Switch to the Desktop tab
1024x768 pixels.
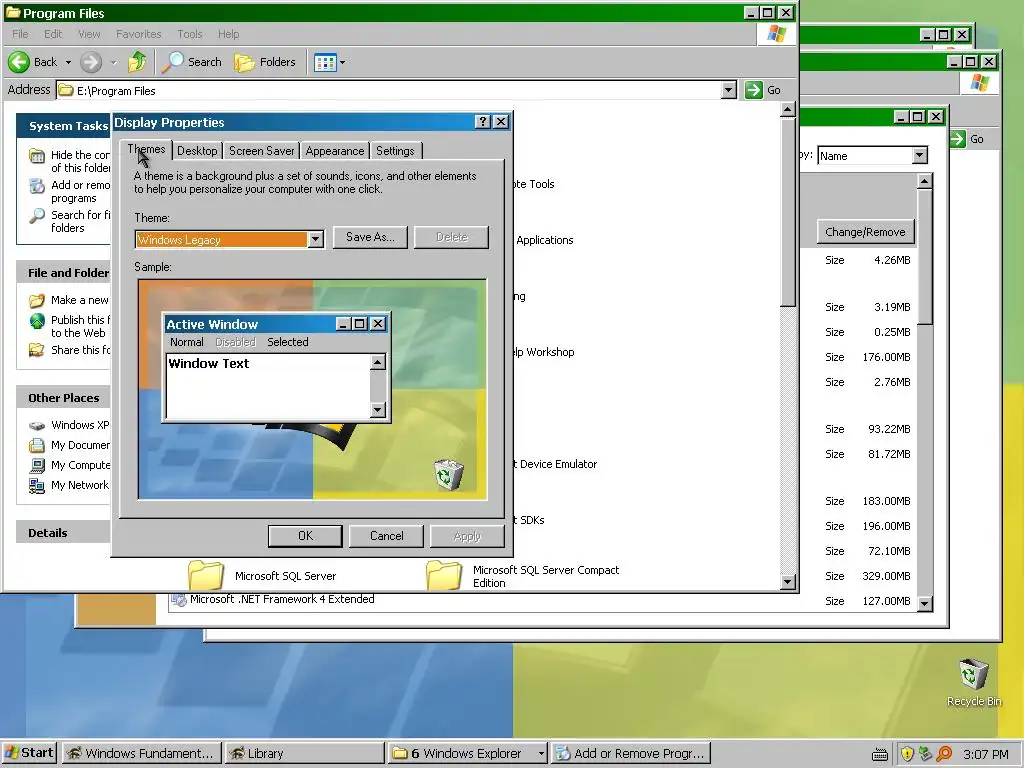197,151
